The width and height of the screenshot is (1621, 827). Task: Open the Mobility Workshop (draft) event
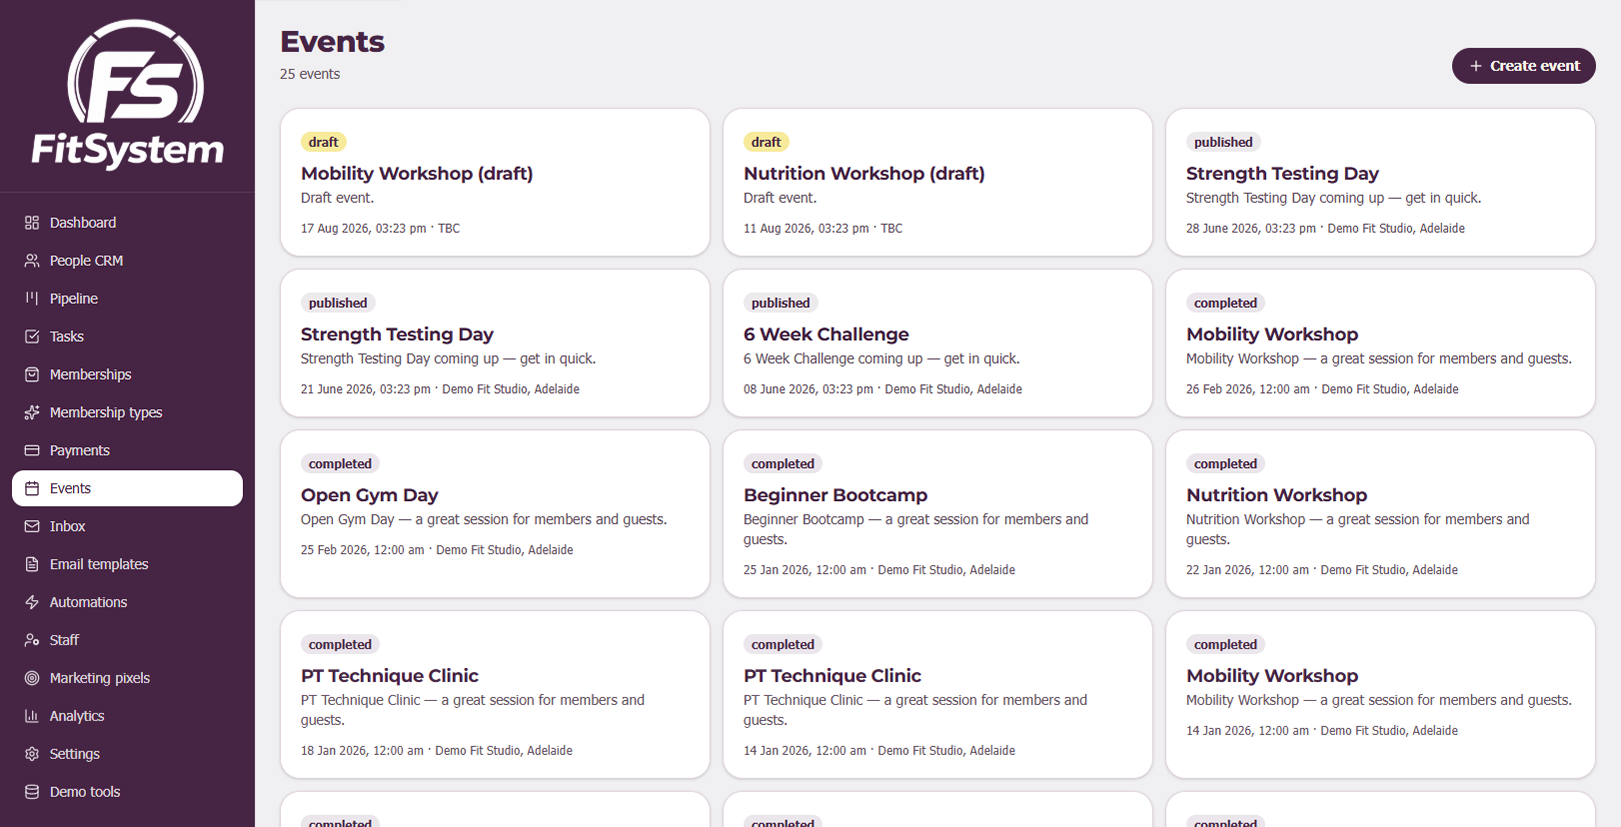point(495,182)
